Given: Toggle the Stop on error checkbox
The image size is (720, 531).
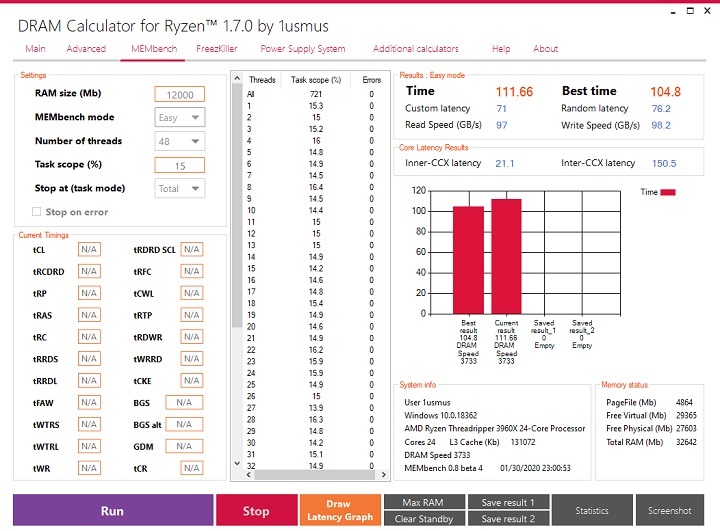Looking at the screenshot, I should point(36,212).
